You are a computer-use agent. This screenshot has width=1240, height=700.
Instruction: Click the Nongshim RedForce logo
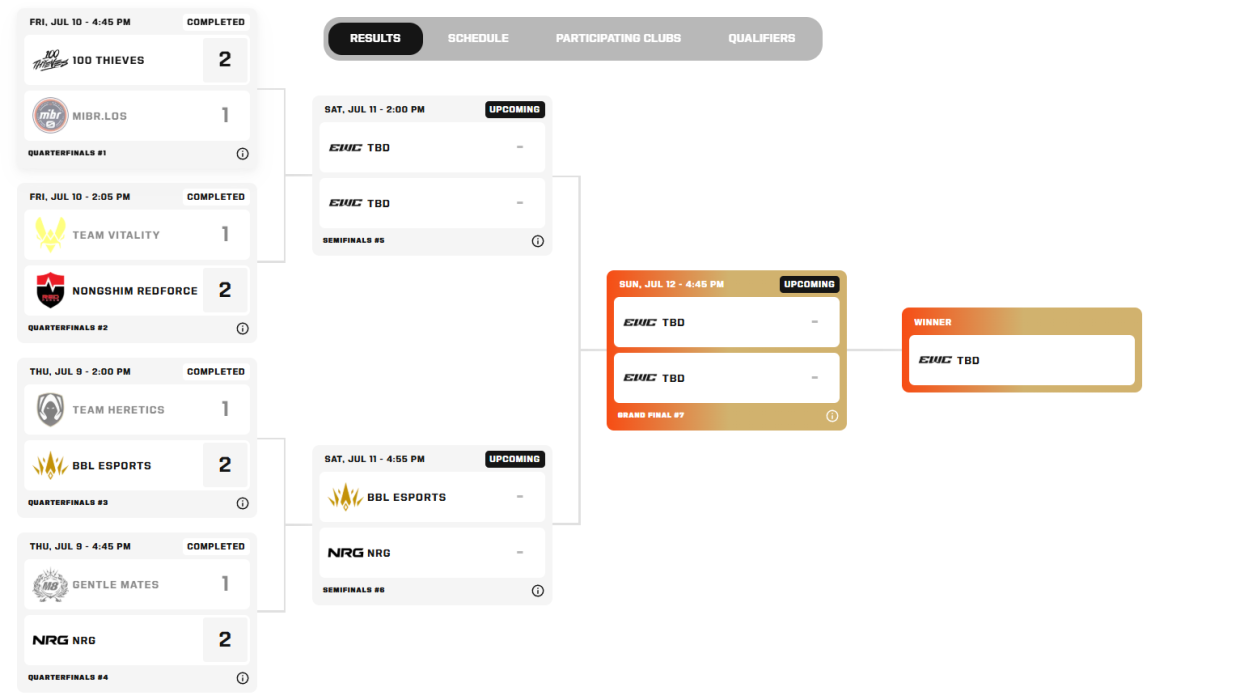50,291
